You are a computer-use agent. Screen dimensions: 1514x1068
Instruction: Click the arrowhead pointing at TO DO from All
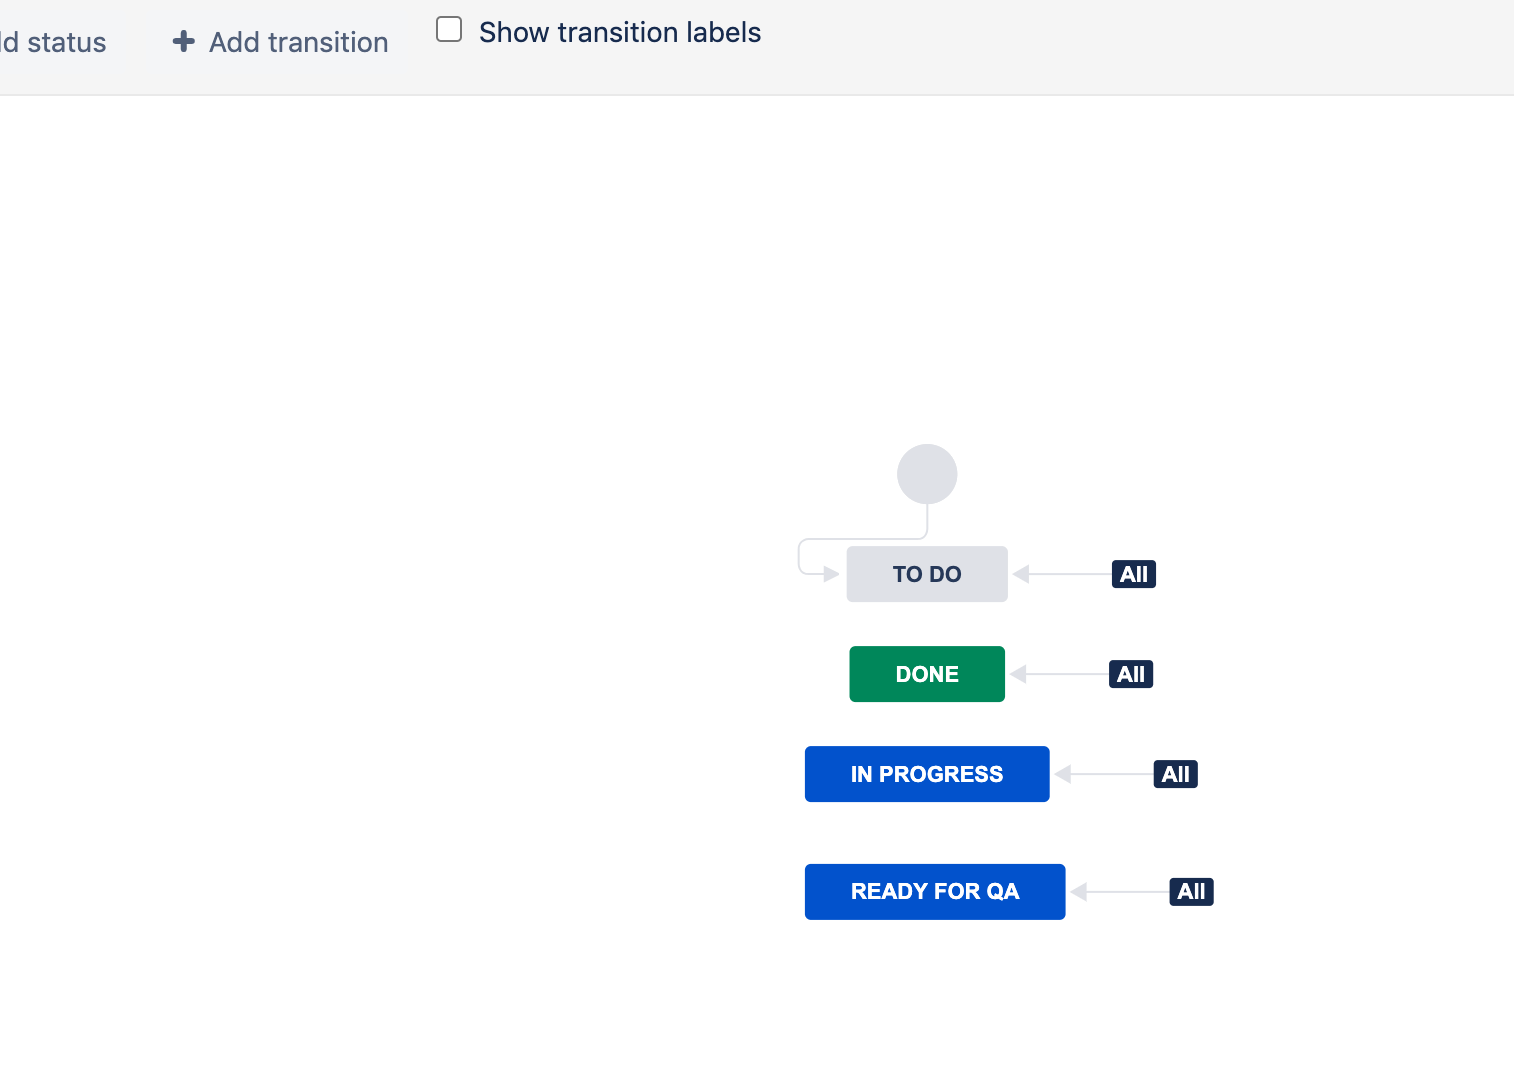pyautogui.click(x=1021, y=574)
